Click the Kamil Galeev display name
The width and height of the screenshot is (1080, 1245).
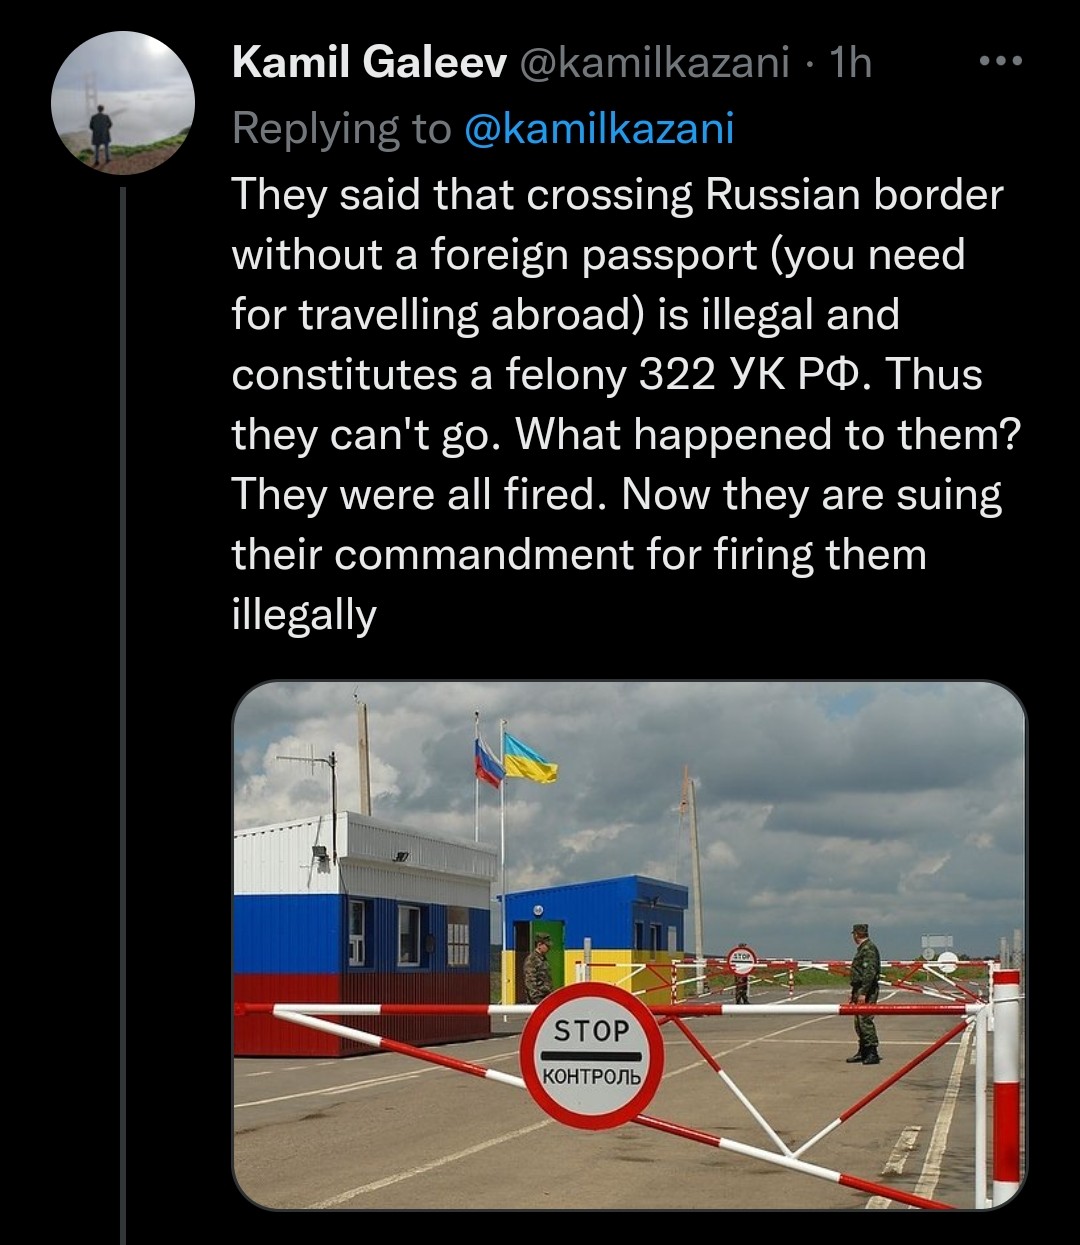click(370, 63)
